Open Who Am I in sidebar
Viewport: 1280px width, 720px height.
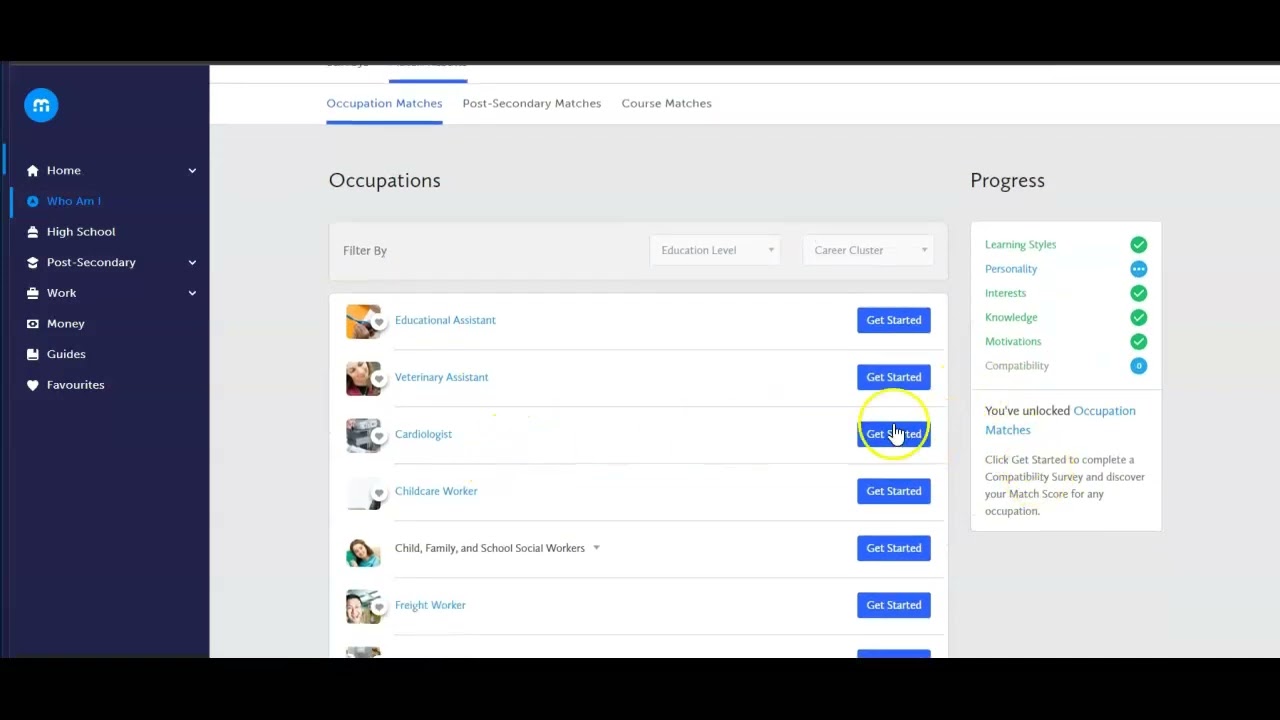pyautogui.click(x=74, y=201)
